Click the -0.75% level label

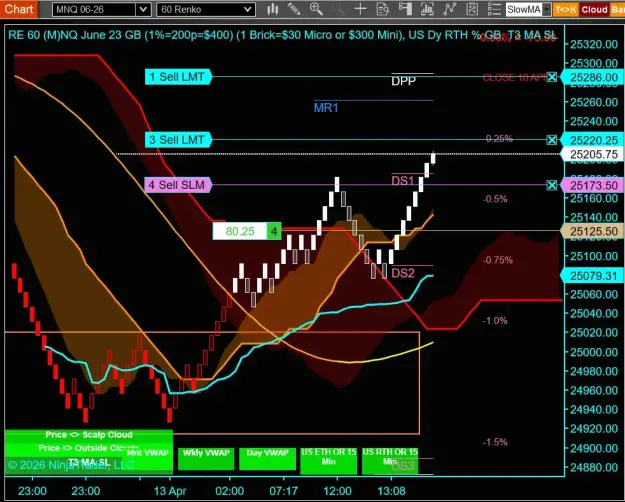tap(498, 260)
